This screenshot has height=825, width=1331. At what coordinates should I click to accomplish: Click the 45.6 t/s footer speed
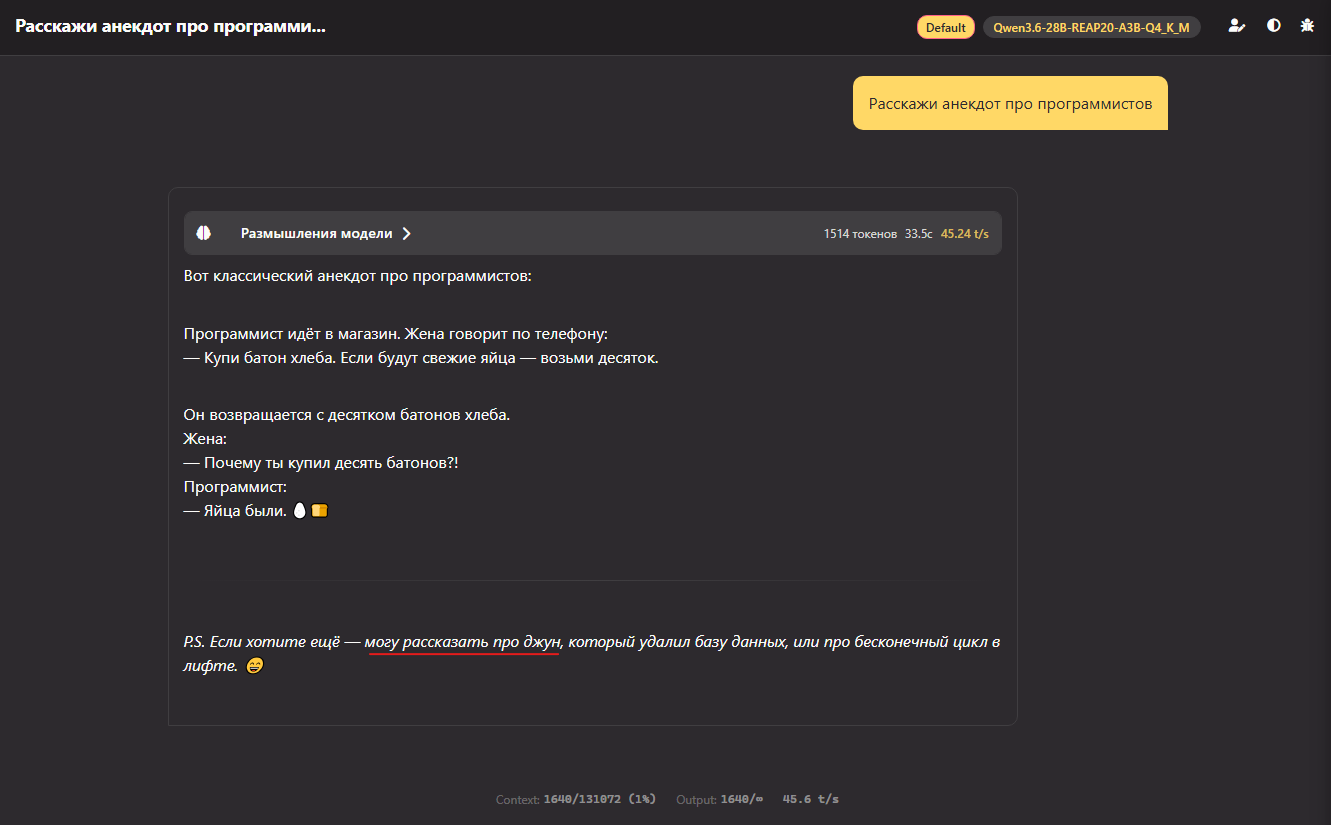[810, 799]
